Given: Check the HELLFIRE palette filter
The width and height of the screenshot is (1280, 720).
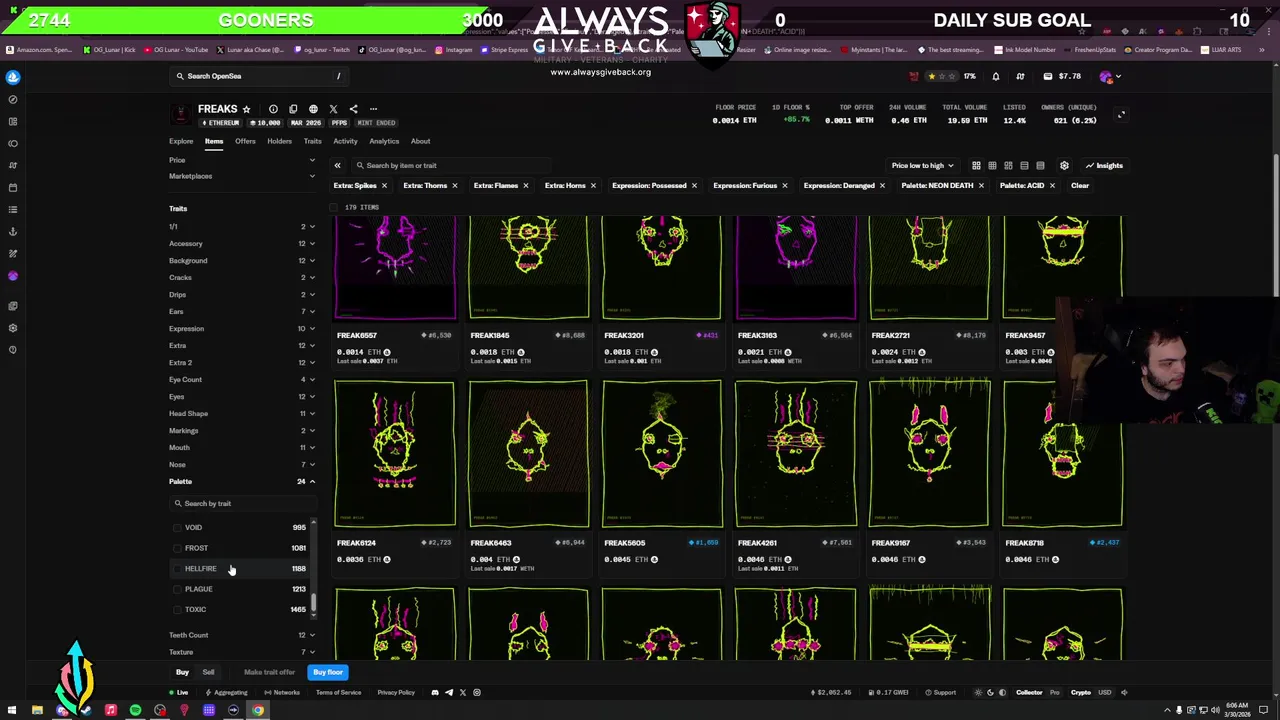Looking at the screenshot, I should [178, 568].
